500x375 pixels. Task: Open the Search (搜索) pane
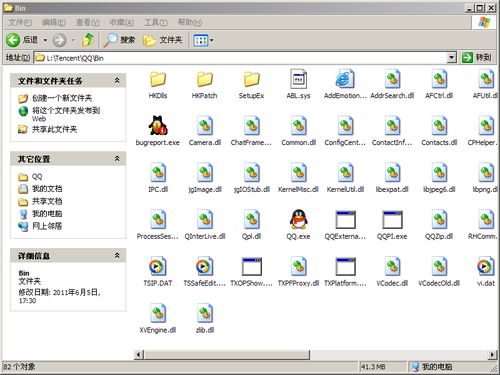point(119,40)
